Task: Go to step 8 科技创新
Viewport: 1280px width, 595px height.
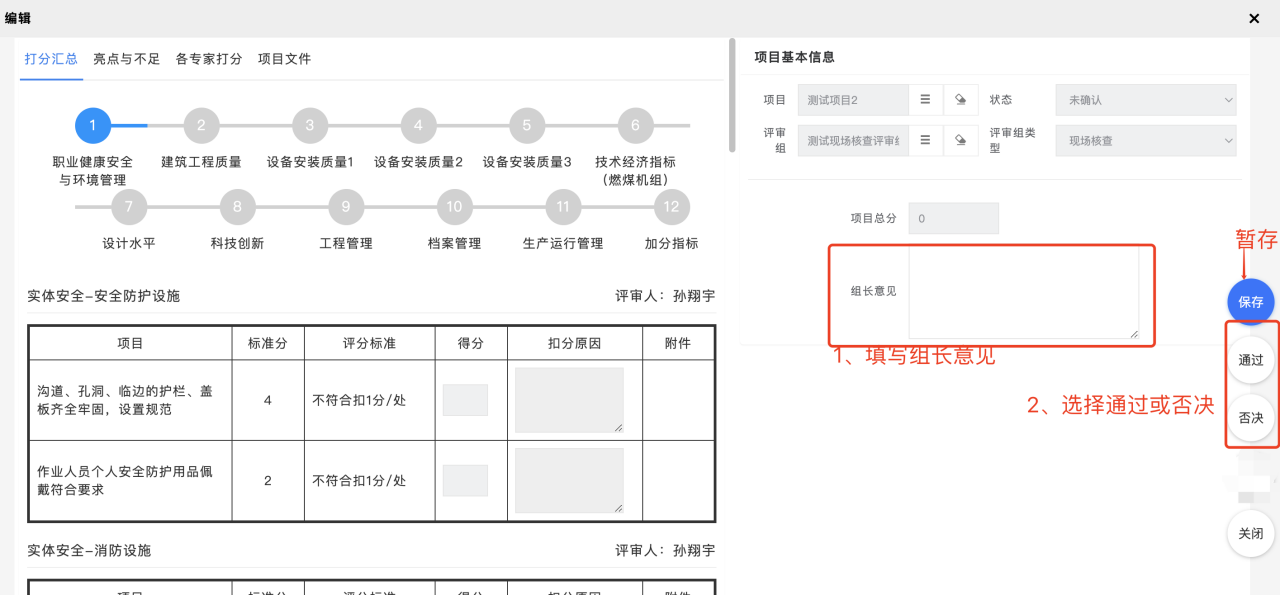Action: coord(237,207)
